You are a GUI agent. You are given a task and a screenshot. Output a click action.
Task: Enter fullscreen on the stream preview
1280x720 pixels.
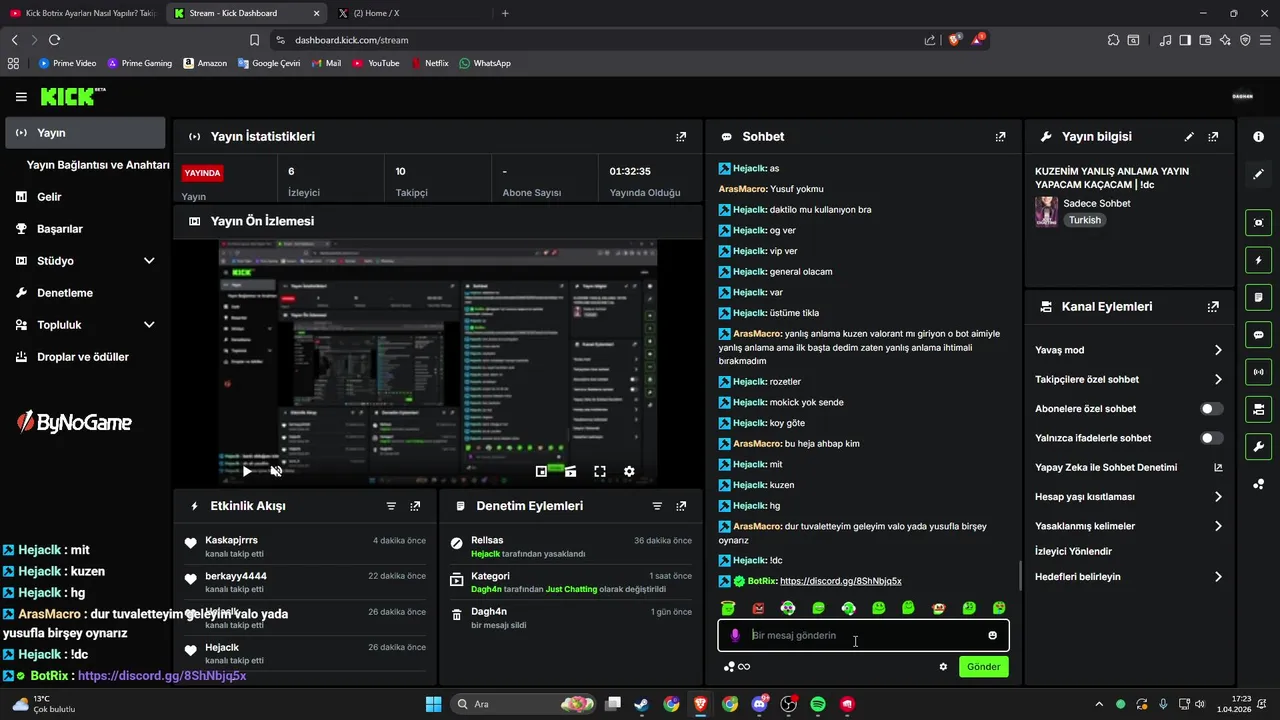(600, 471)
